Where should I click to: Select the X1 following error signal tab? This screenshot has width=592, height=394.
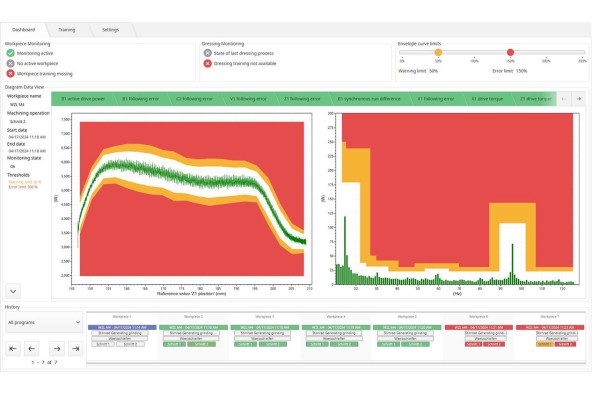tap(436, 99)
